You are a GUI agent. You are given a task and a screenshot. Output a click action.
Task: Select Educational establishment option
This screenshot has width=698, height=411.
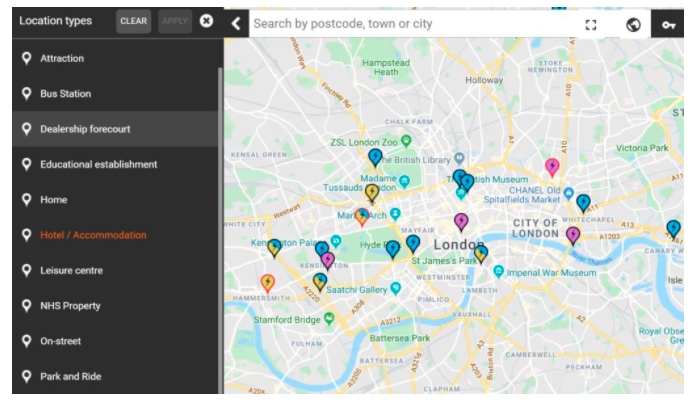(98, 164)
